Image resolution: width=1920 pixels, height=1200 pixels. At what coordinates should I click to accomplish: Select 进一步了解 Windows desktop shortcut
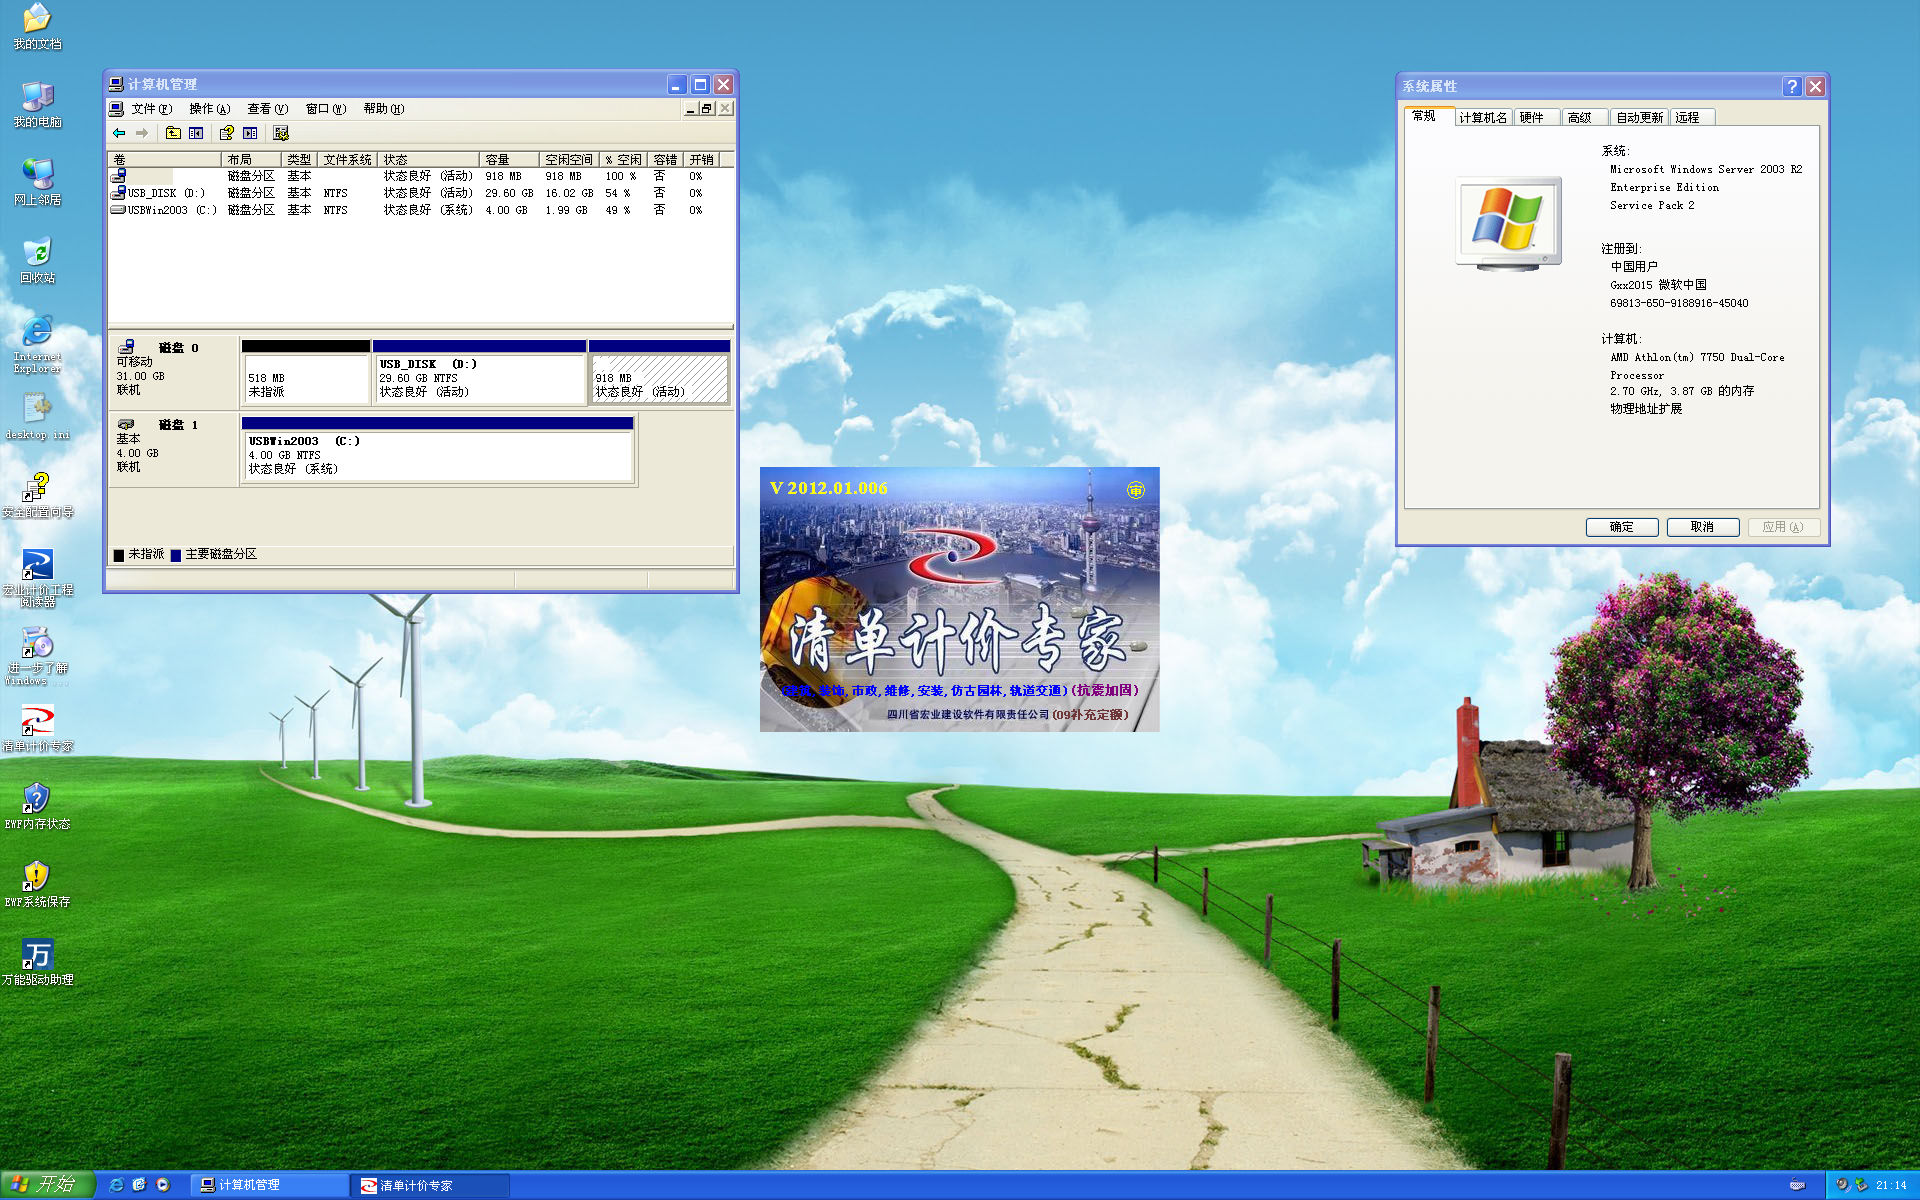pyautogui.click(x=37, y=656)
